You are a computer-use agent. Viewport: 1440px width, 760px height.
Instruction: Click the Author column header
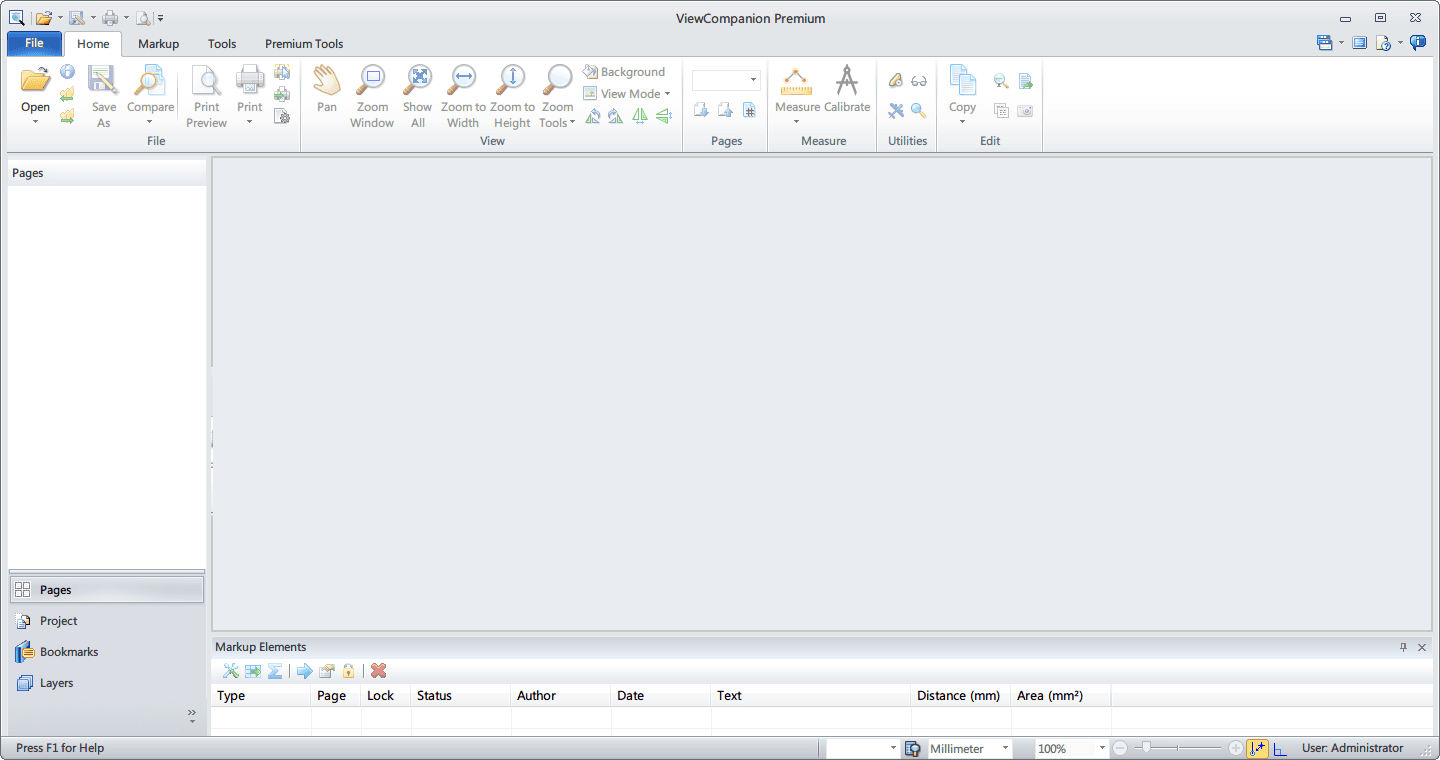click(x=537, y=696)
